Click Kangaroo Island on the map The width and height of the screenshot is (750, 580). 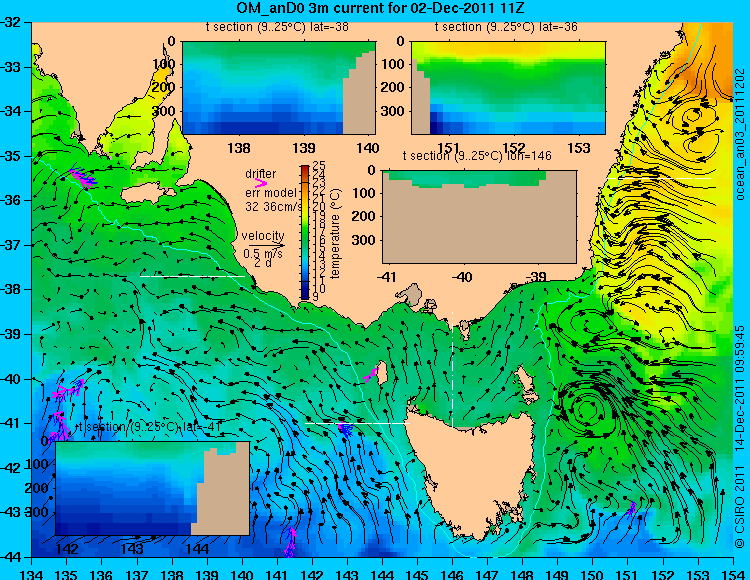coord(147,194)
